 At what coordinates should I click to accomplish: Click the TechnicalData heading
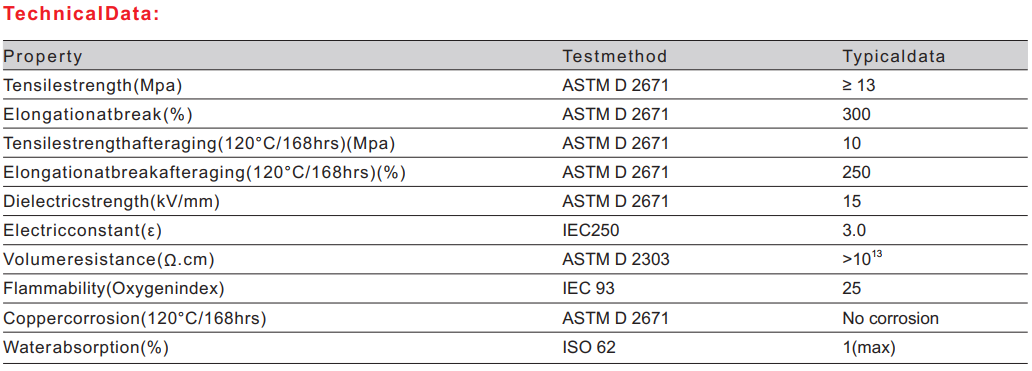[82, 14]
